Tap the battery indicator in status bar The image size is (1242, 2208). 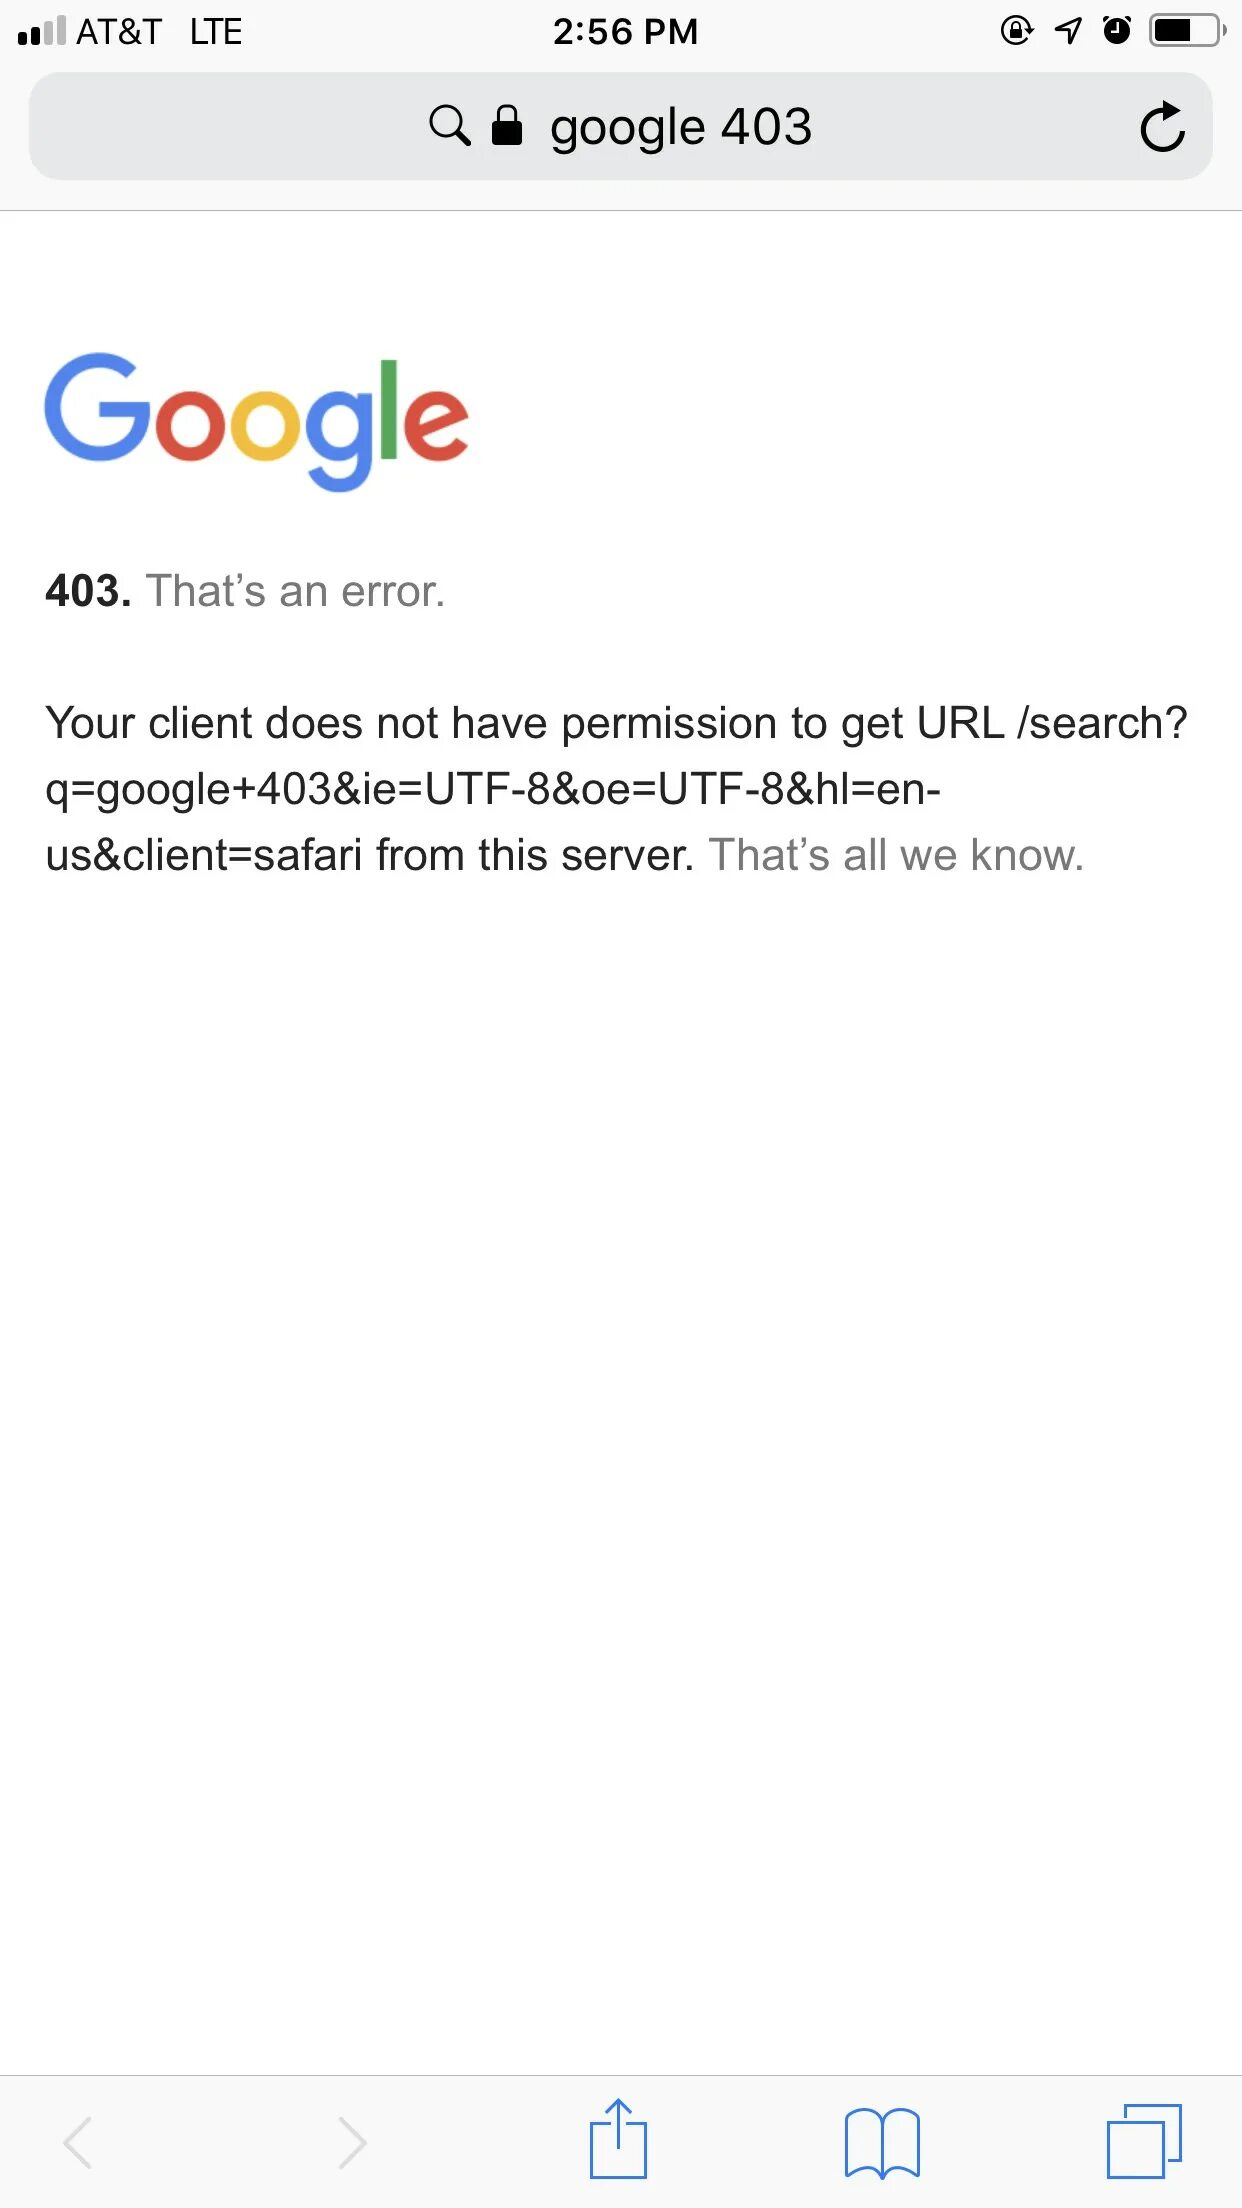click(x=1188, y=31)
